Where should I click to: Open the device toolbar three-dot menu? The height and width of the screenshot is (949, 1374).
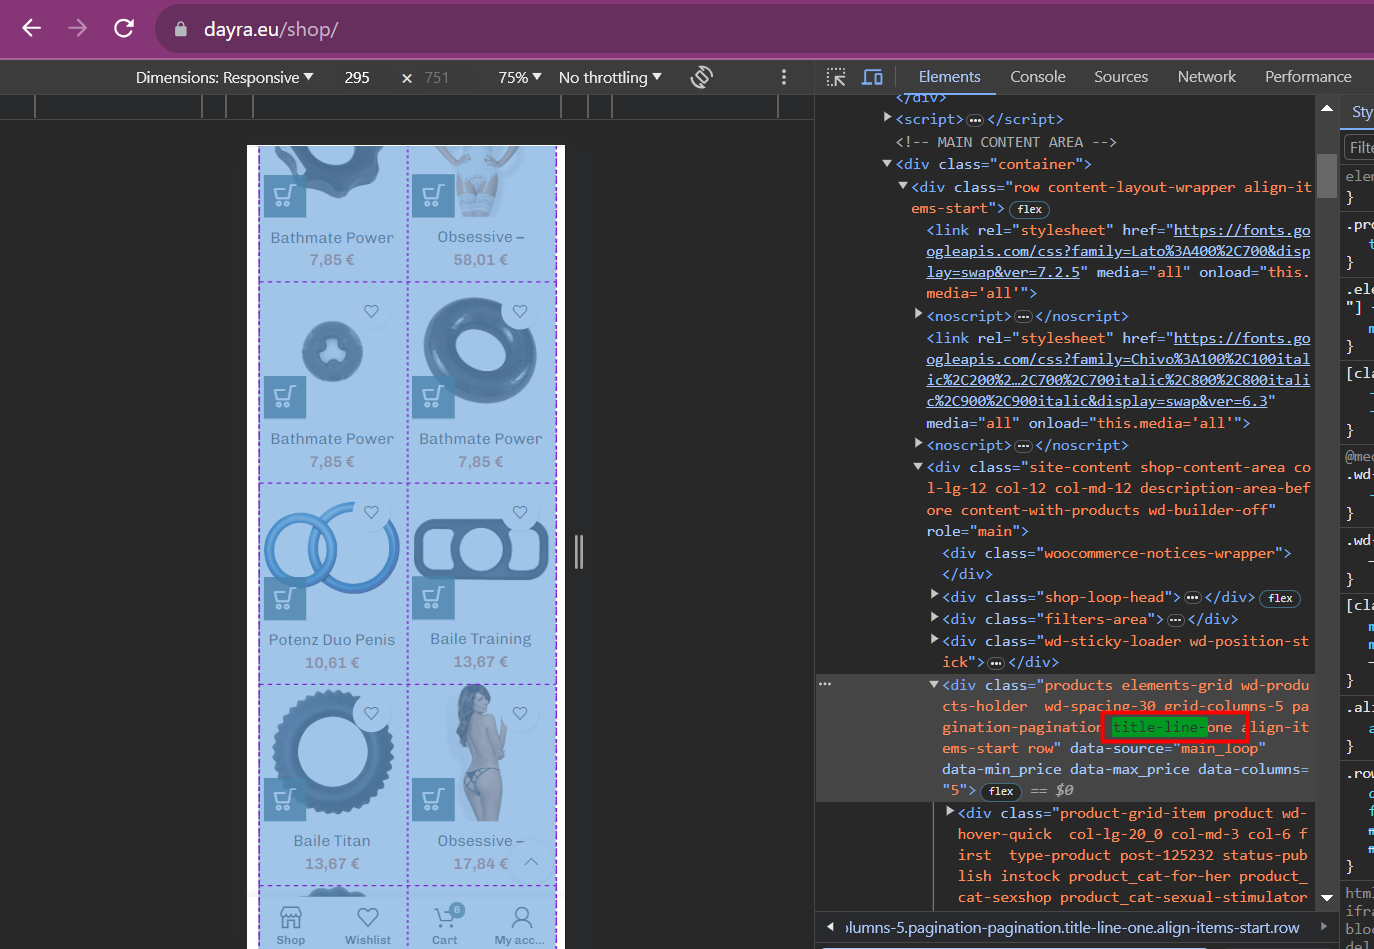[x=784, y=77]
